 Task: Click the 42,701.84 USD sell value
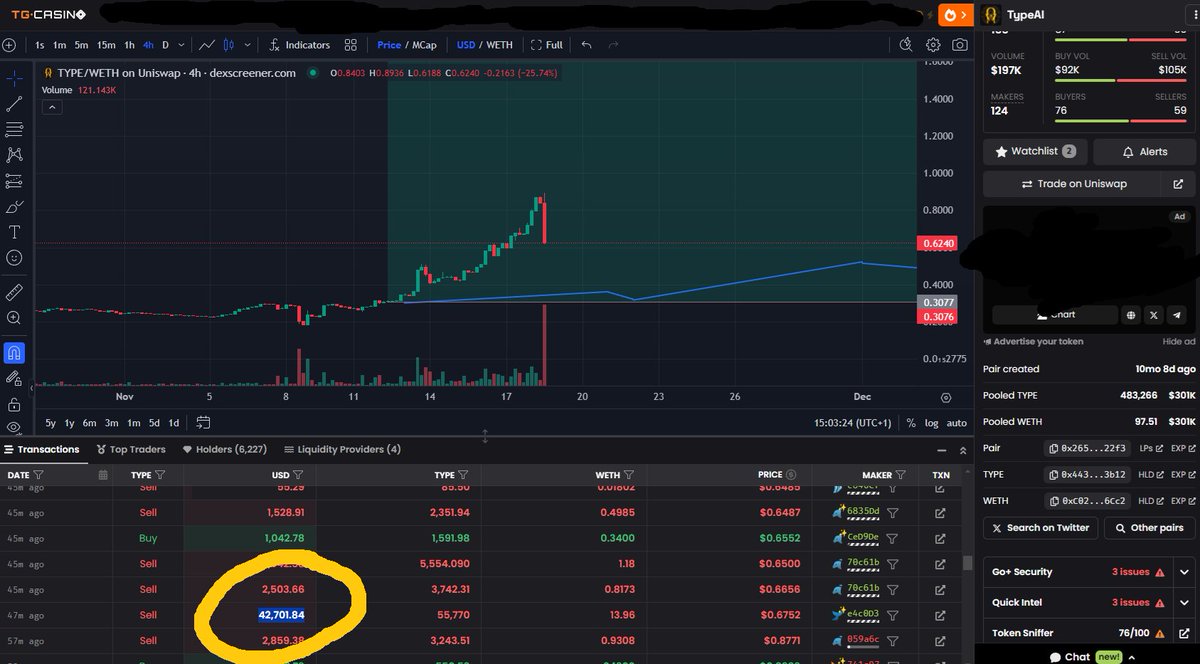(x=281, y=615)
